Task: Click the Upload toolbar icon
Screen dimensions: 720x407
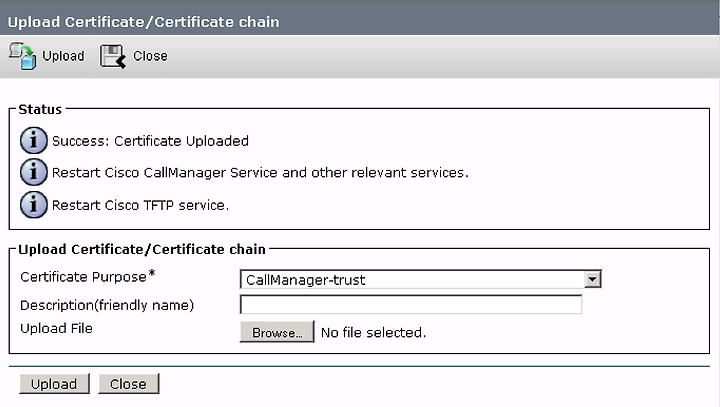Action: coord(22,56)
